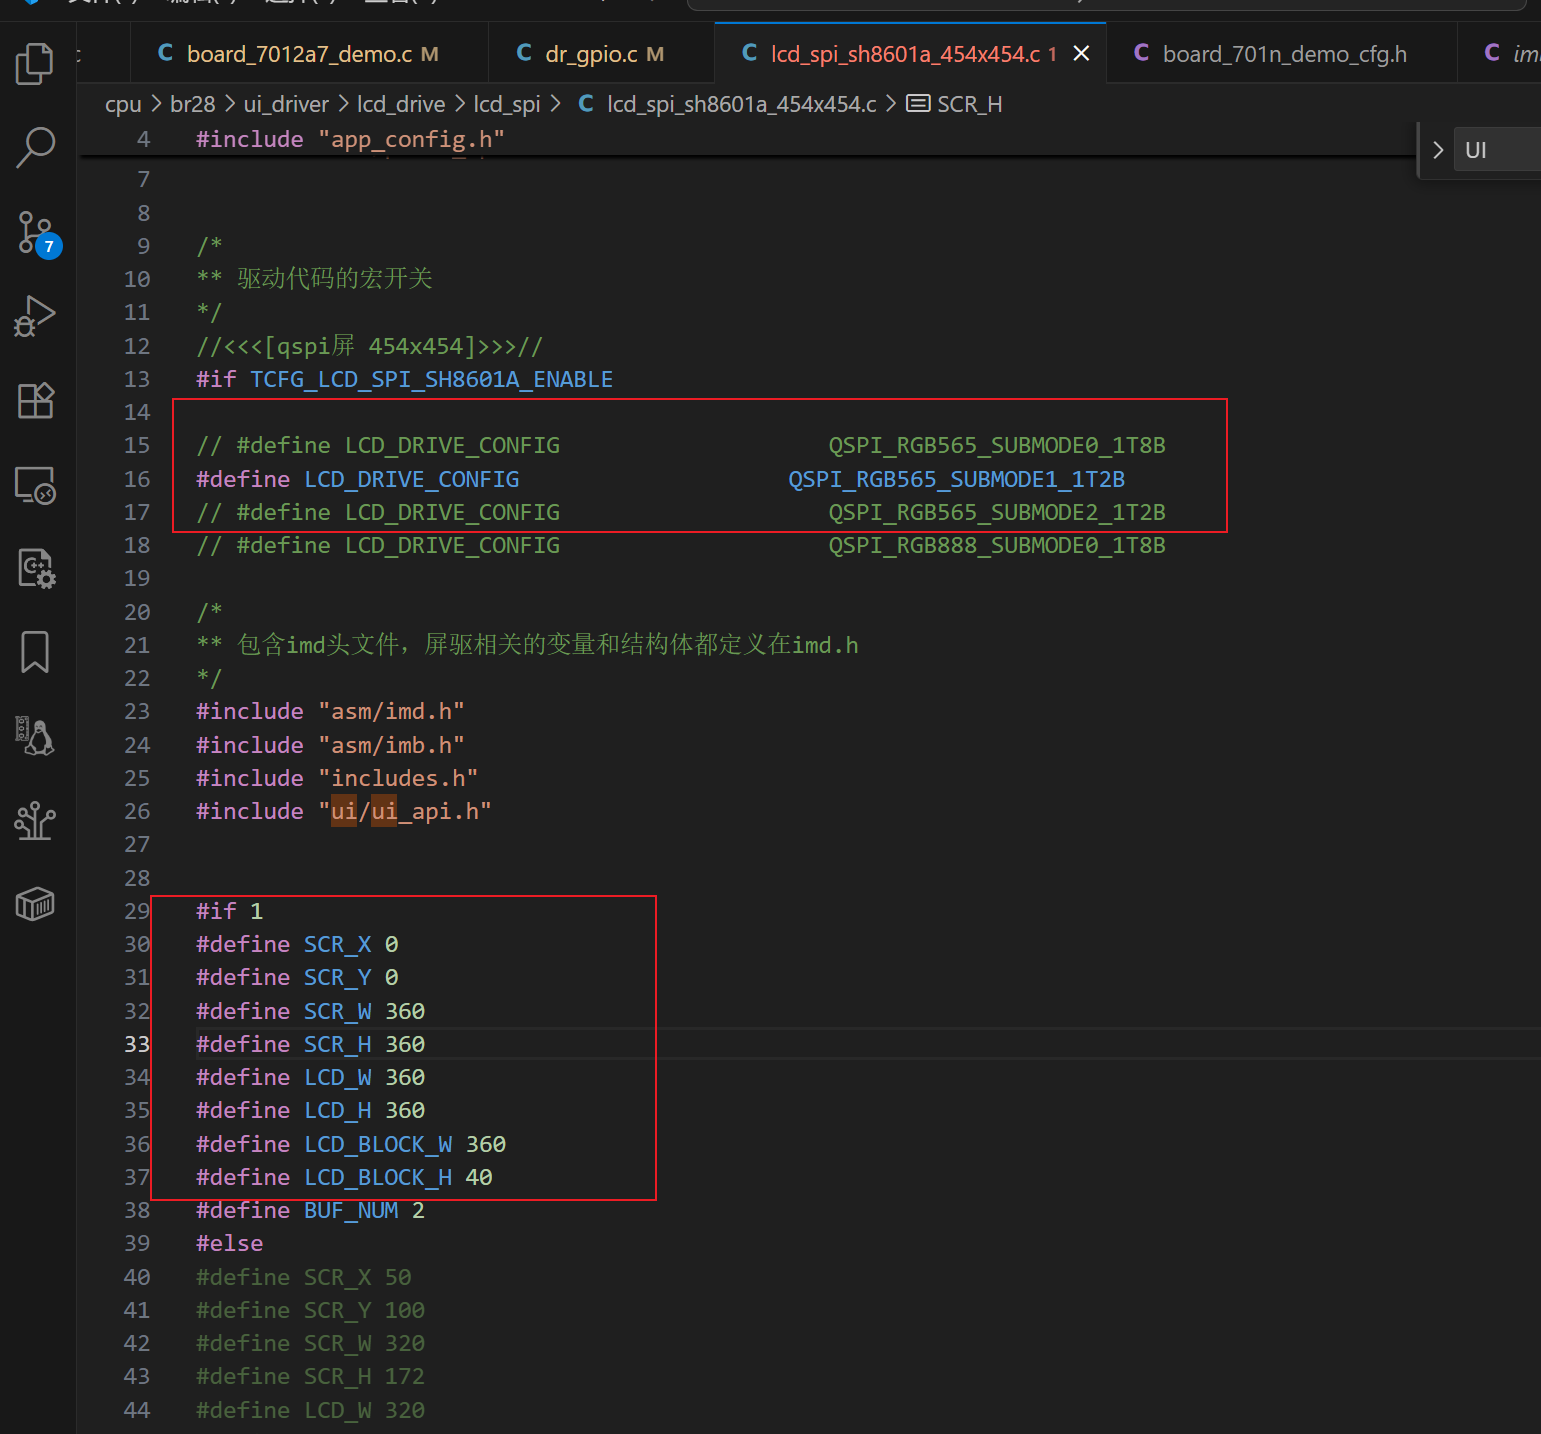Click BUF_NUM definition on line 38
The height and width of the screenshot is (1434, 1541).
pos(351,1210)
